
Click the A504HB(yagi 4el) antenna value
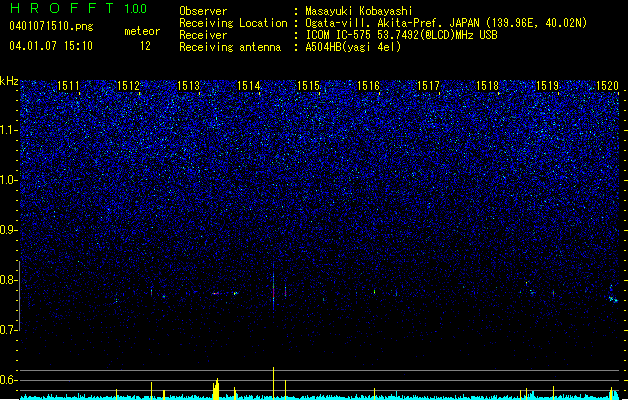tap(353, 47)
